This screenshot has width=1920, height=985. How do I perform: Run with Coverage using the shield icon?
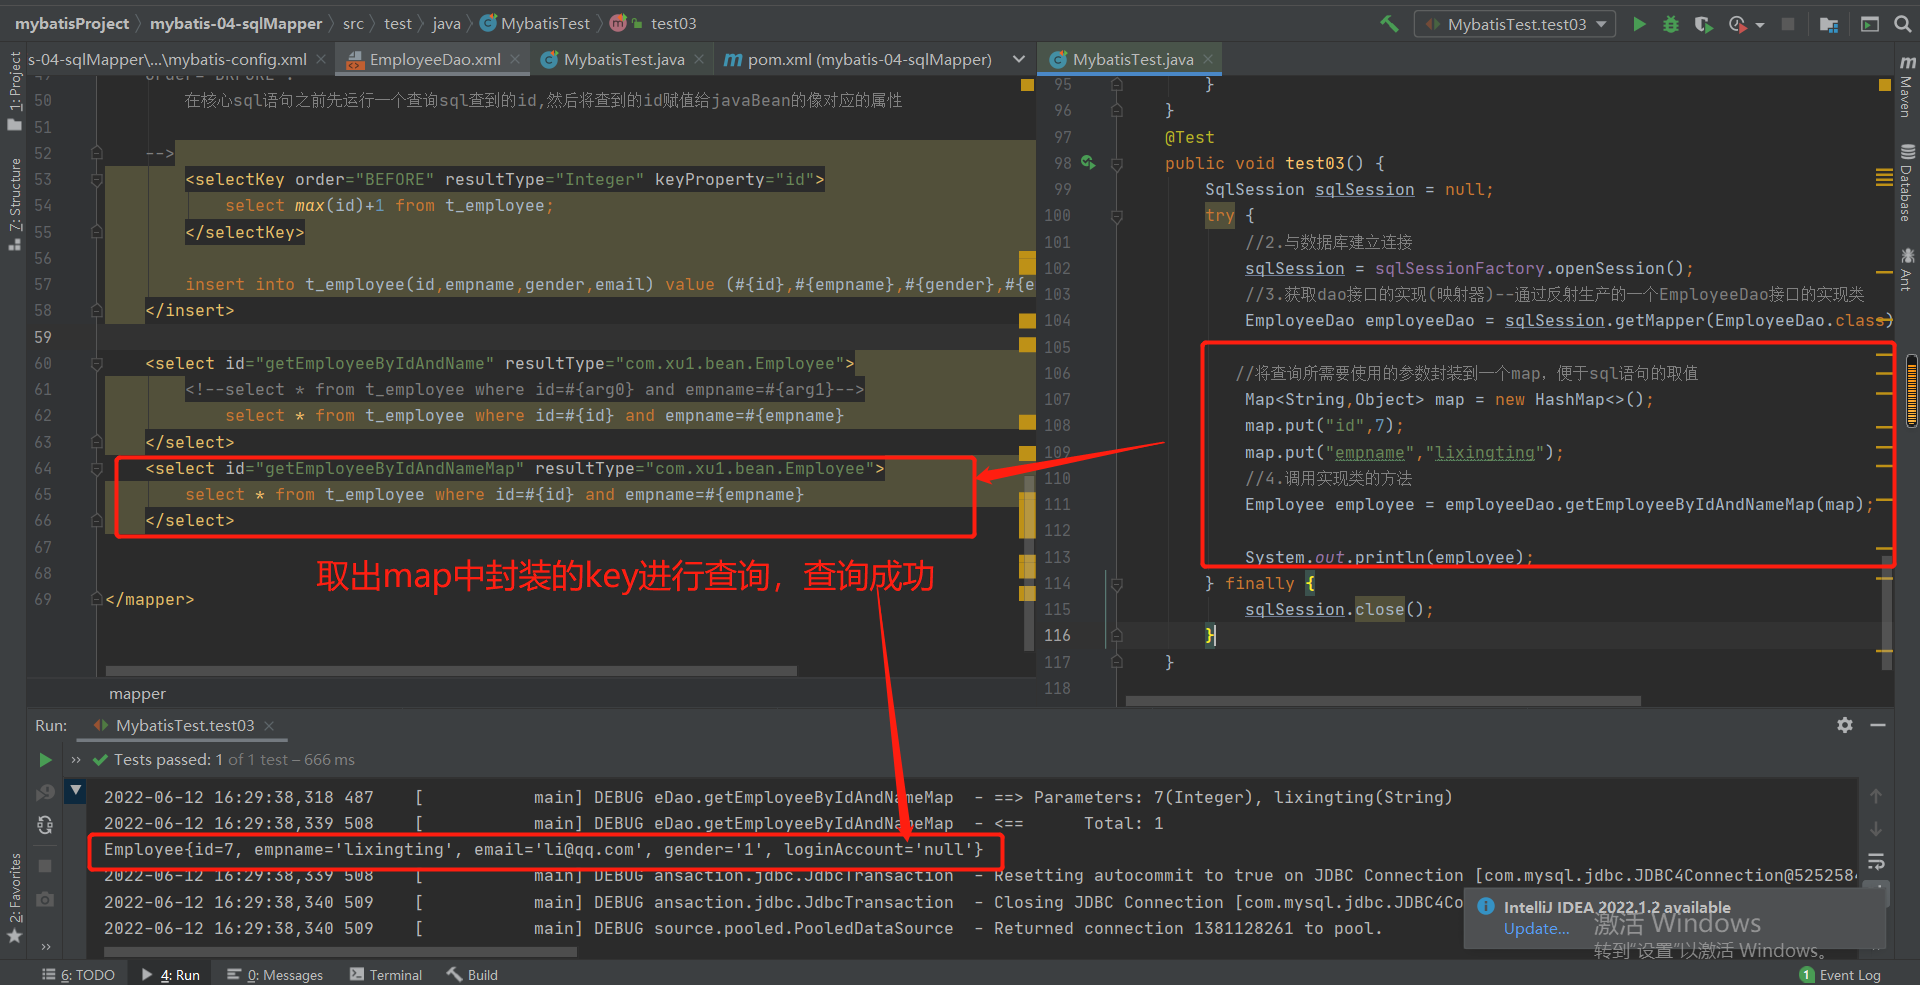click(x=1703, y=24)
